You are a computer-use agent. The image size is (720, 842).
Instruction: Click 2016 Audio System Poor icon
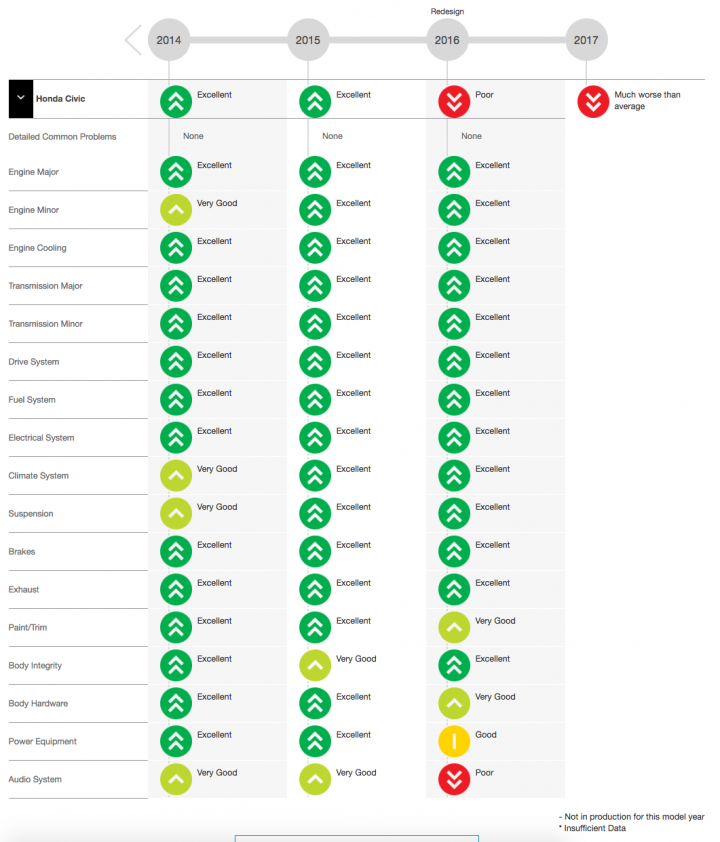pos(454,779)
